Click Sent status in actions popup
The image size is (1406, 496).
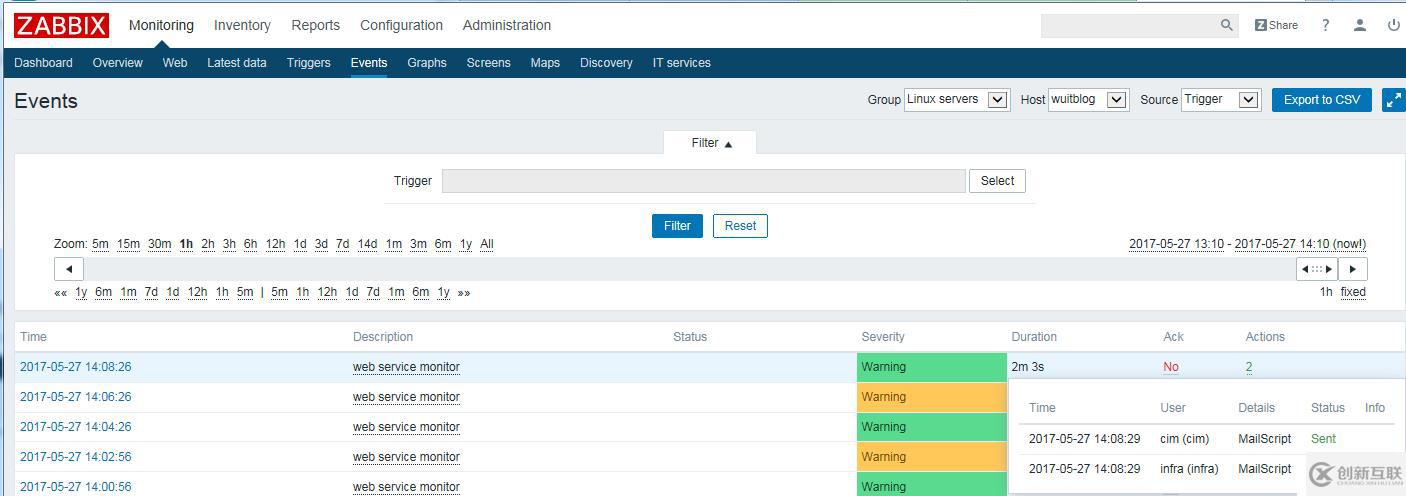(x=1323, y=439)
